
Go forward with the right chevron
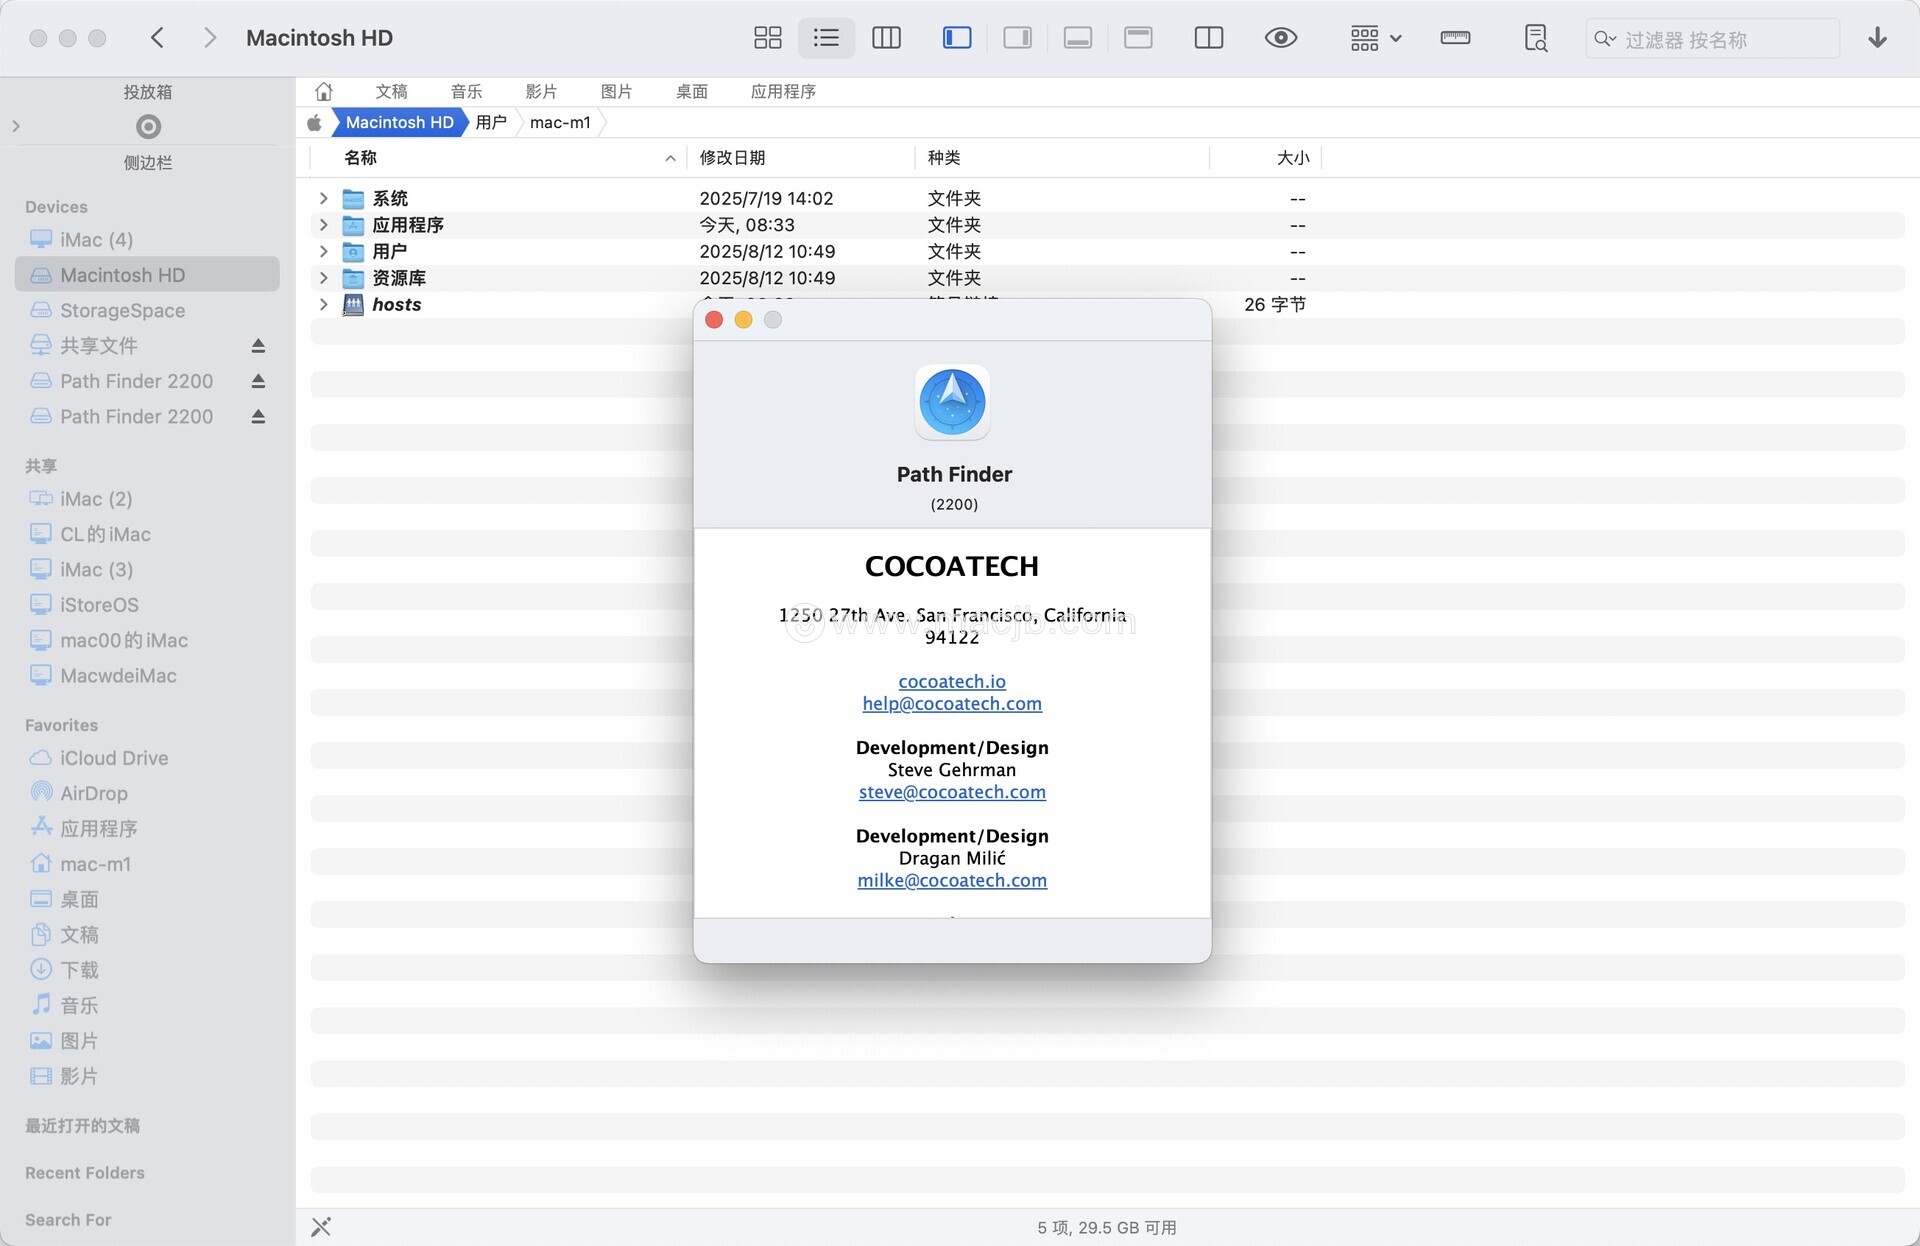click(209, 38)
